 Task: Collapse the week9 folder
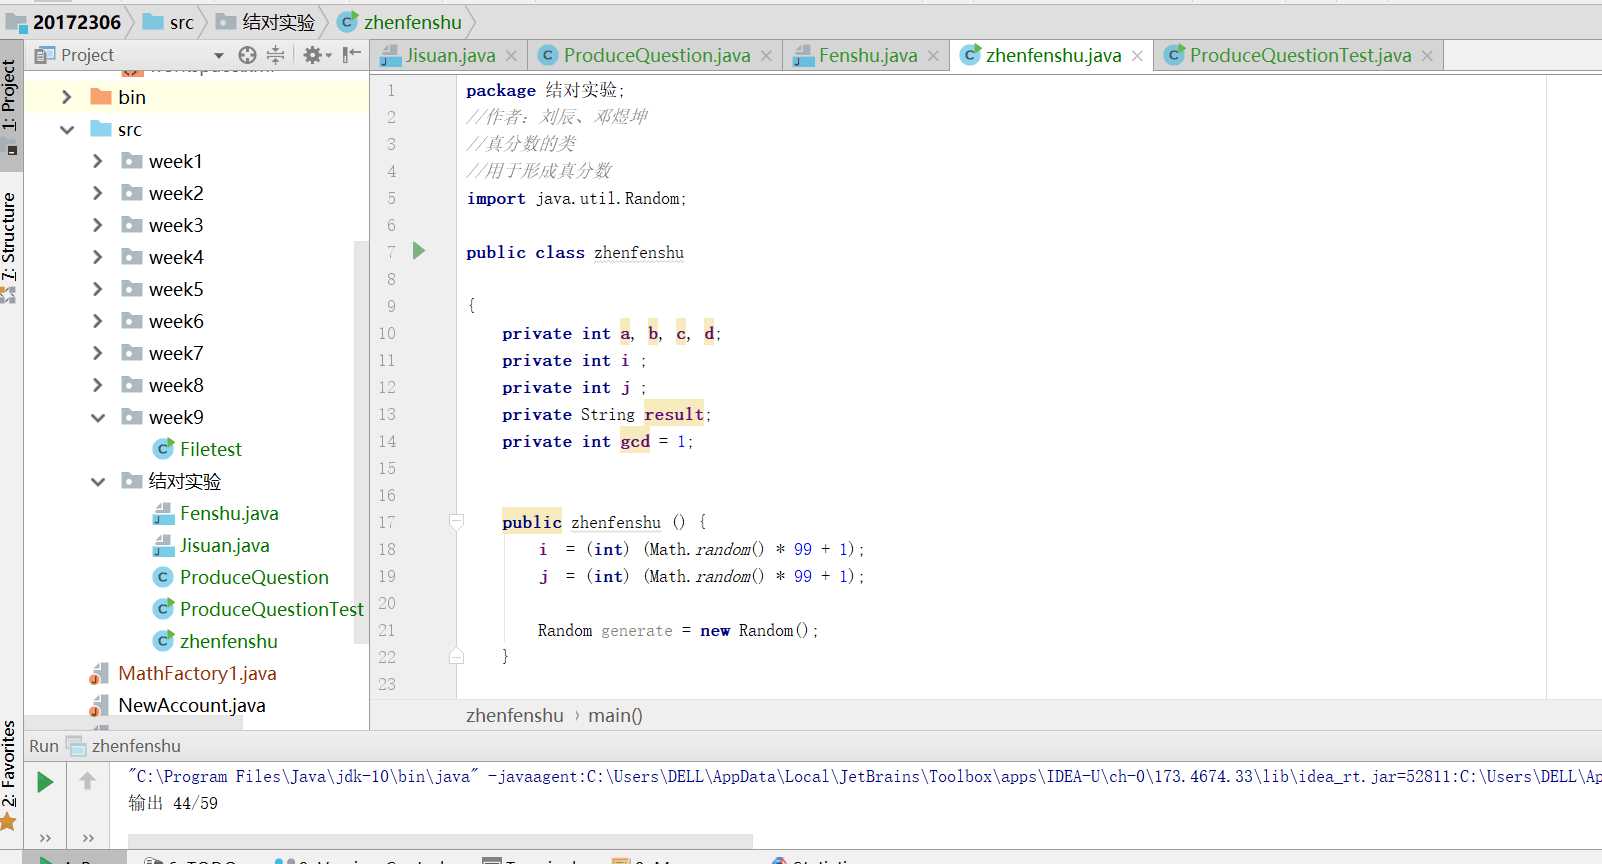[97, 417]
